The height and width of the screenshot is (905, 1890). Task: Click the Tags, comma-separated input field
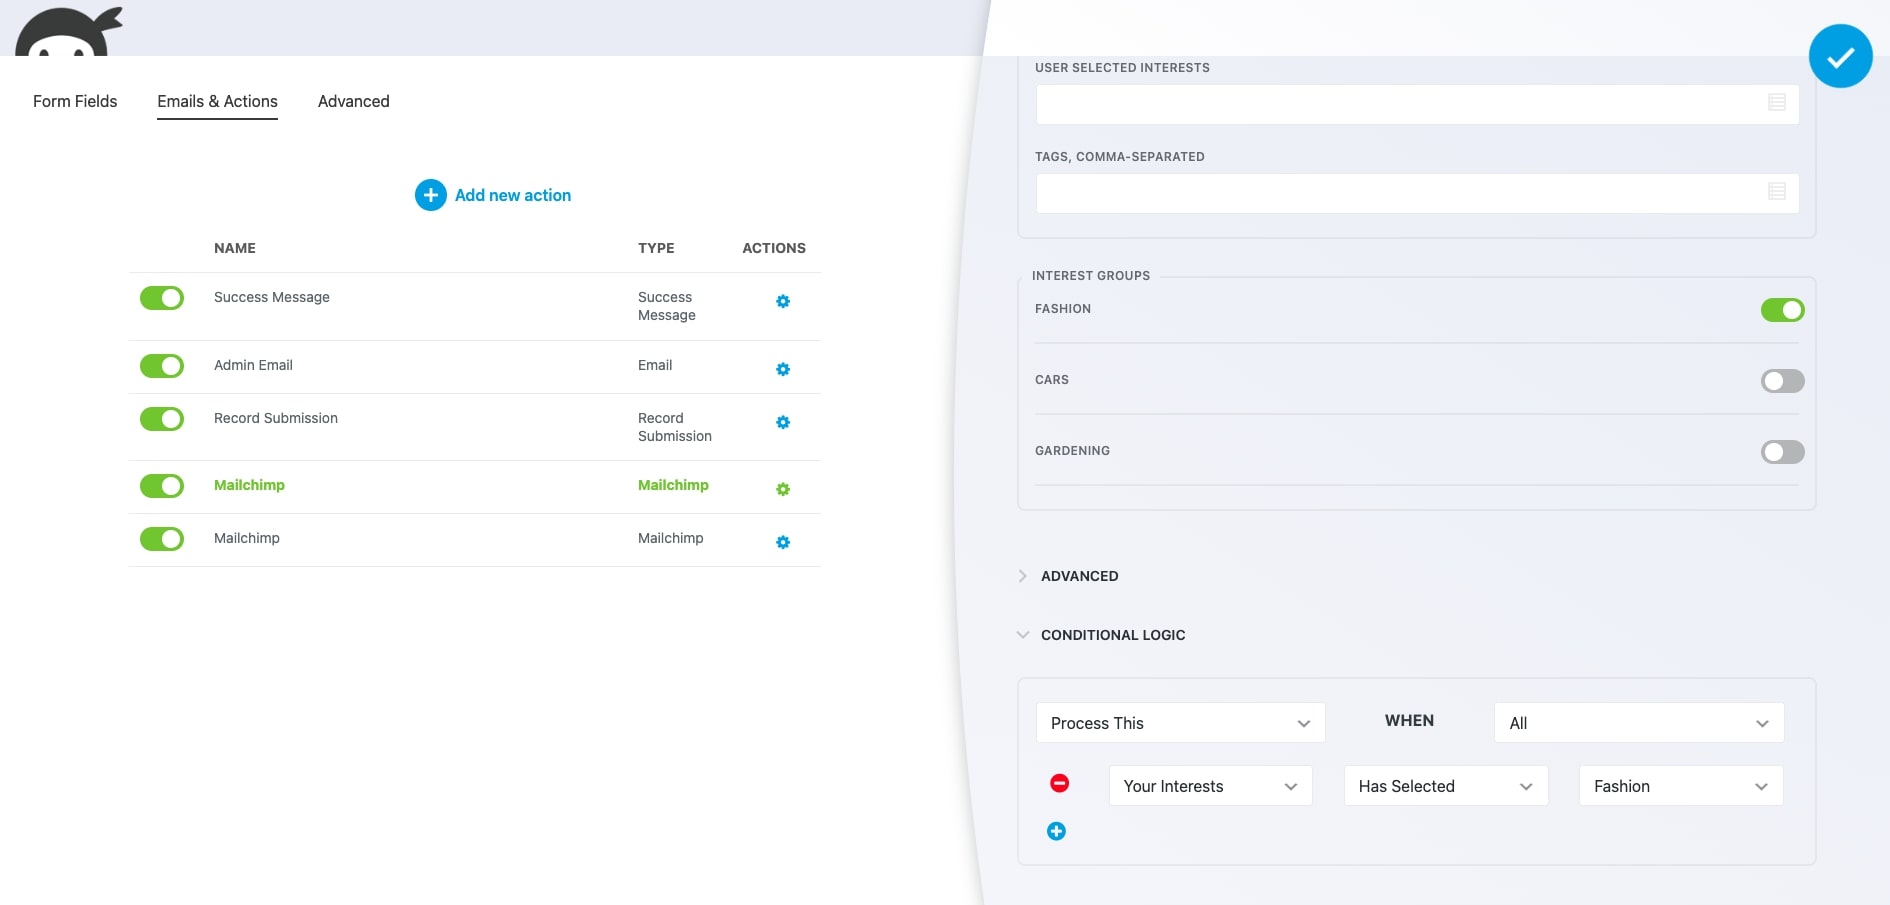coord(1417,193)
